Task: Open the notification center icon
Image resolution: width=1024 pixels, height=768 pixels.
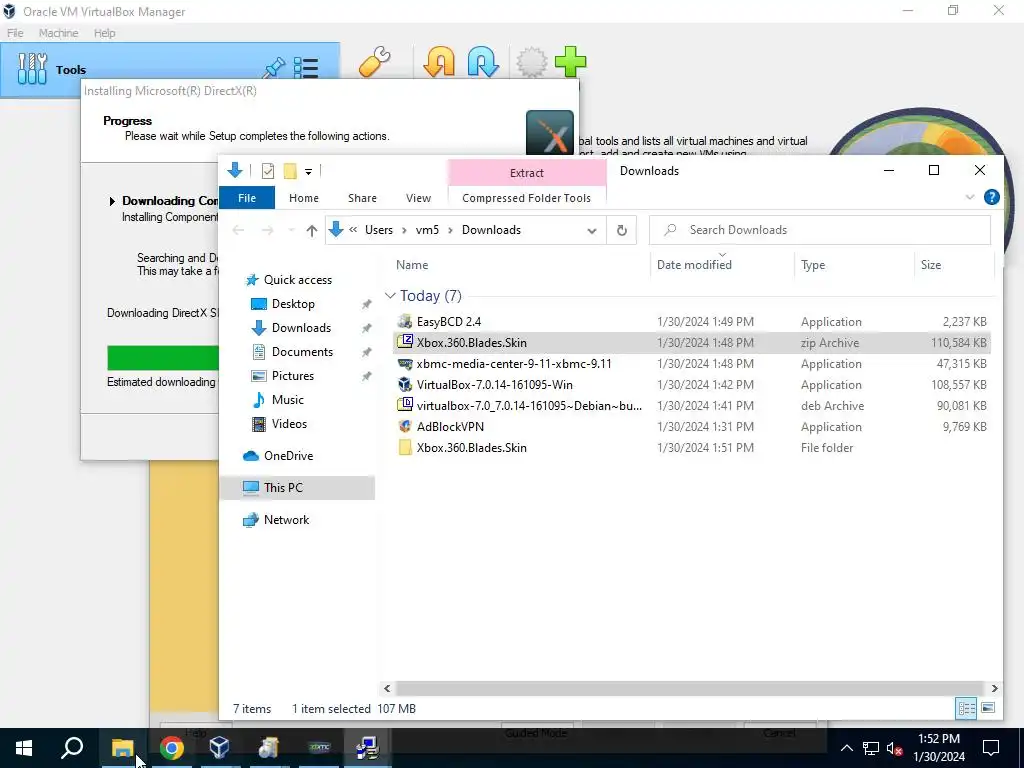Action: 991,748
